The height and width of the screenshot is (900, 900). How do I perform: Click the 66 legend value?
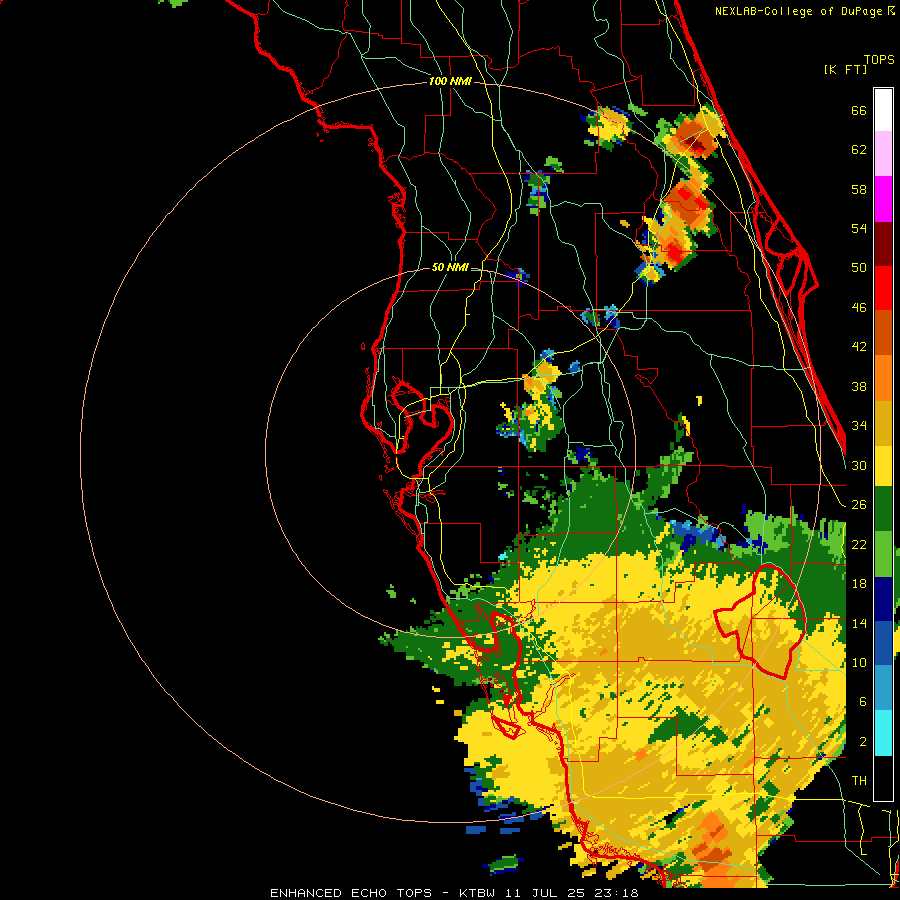(859, 111)
